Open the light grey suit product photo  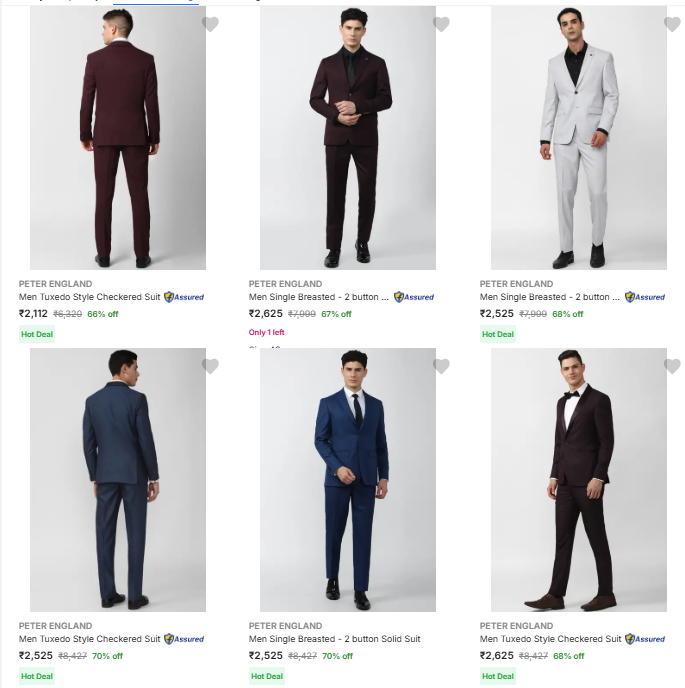coord(579,140)
